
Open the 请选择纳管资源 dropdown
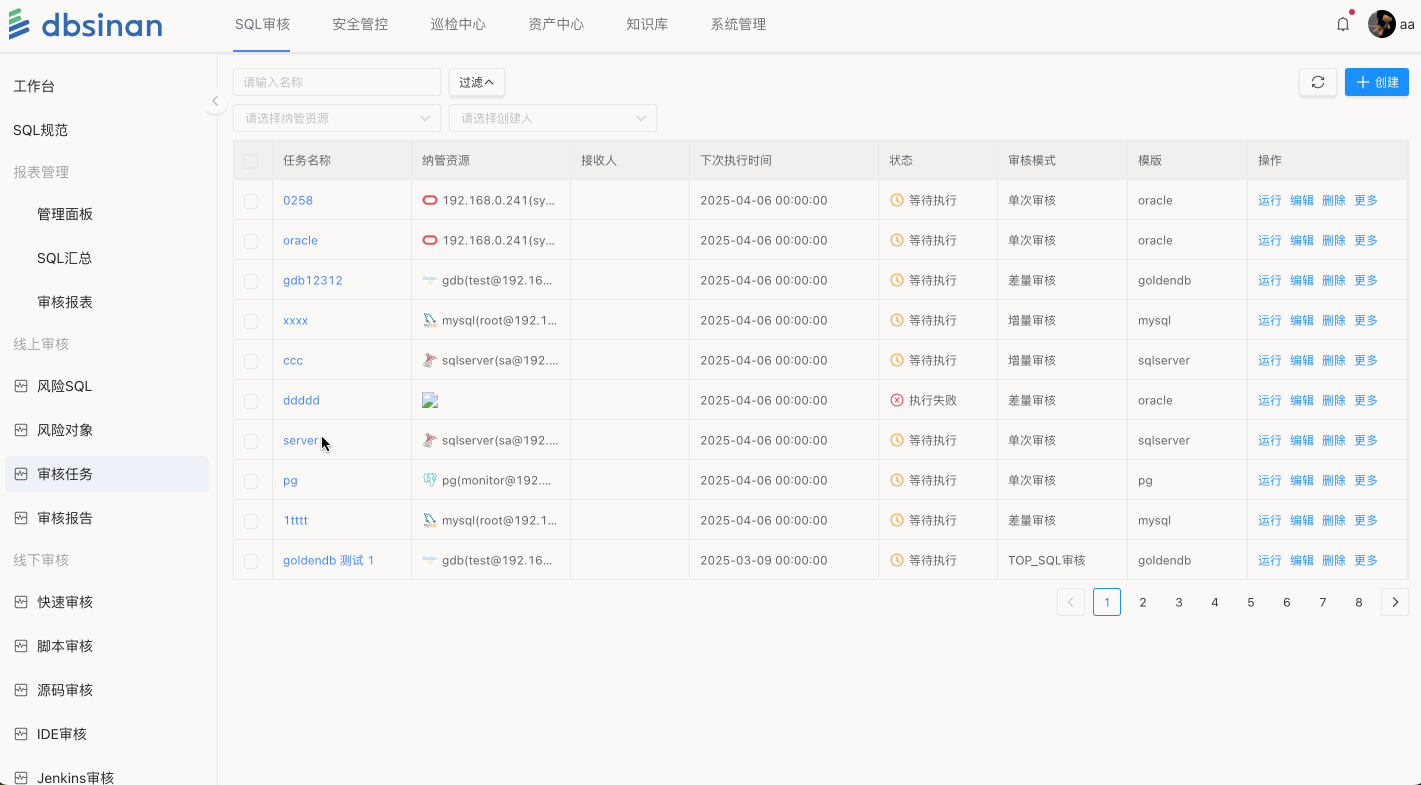(336, 118)
